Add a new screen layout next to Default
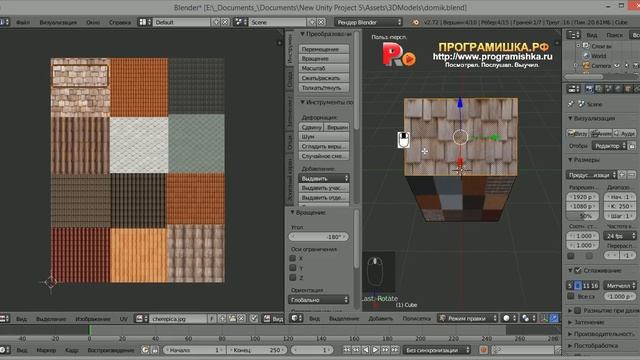Screen dimensions: 640x360 [x=216, y=22]
